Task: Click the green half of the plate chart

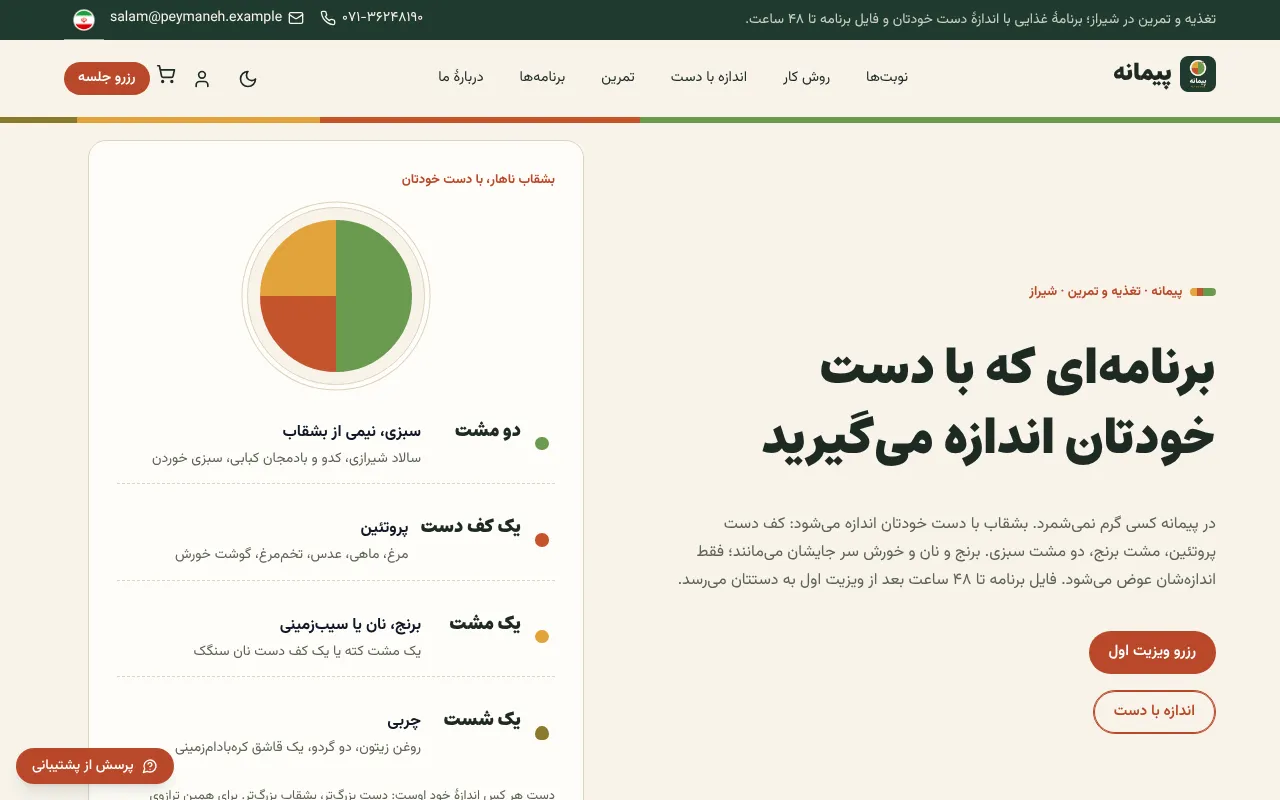Action: click(374, 296)
